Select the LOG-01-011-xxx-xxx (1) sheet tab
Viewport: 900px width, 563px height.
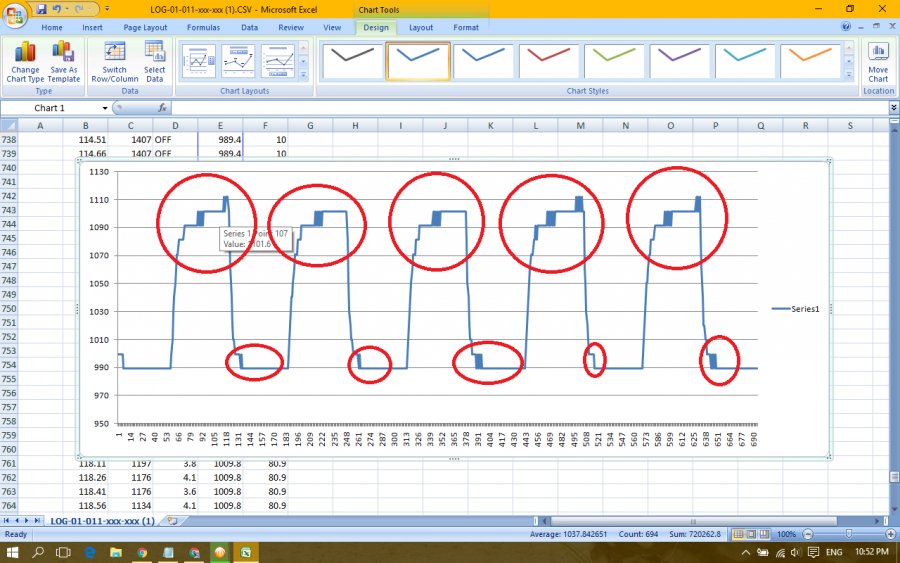[x=101, y=521]
